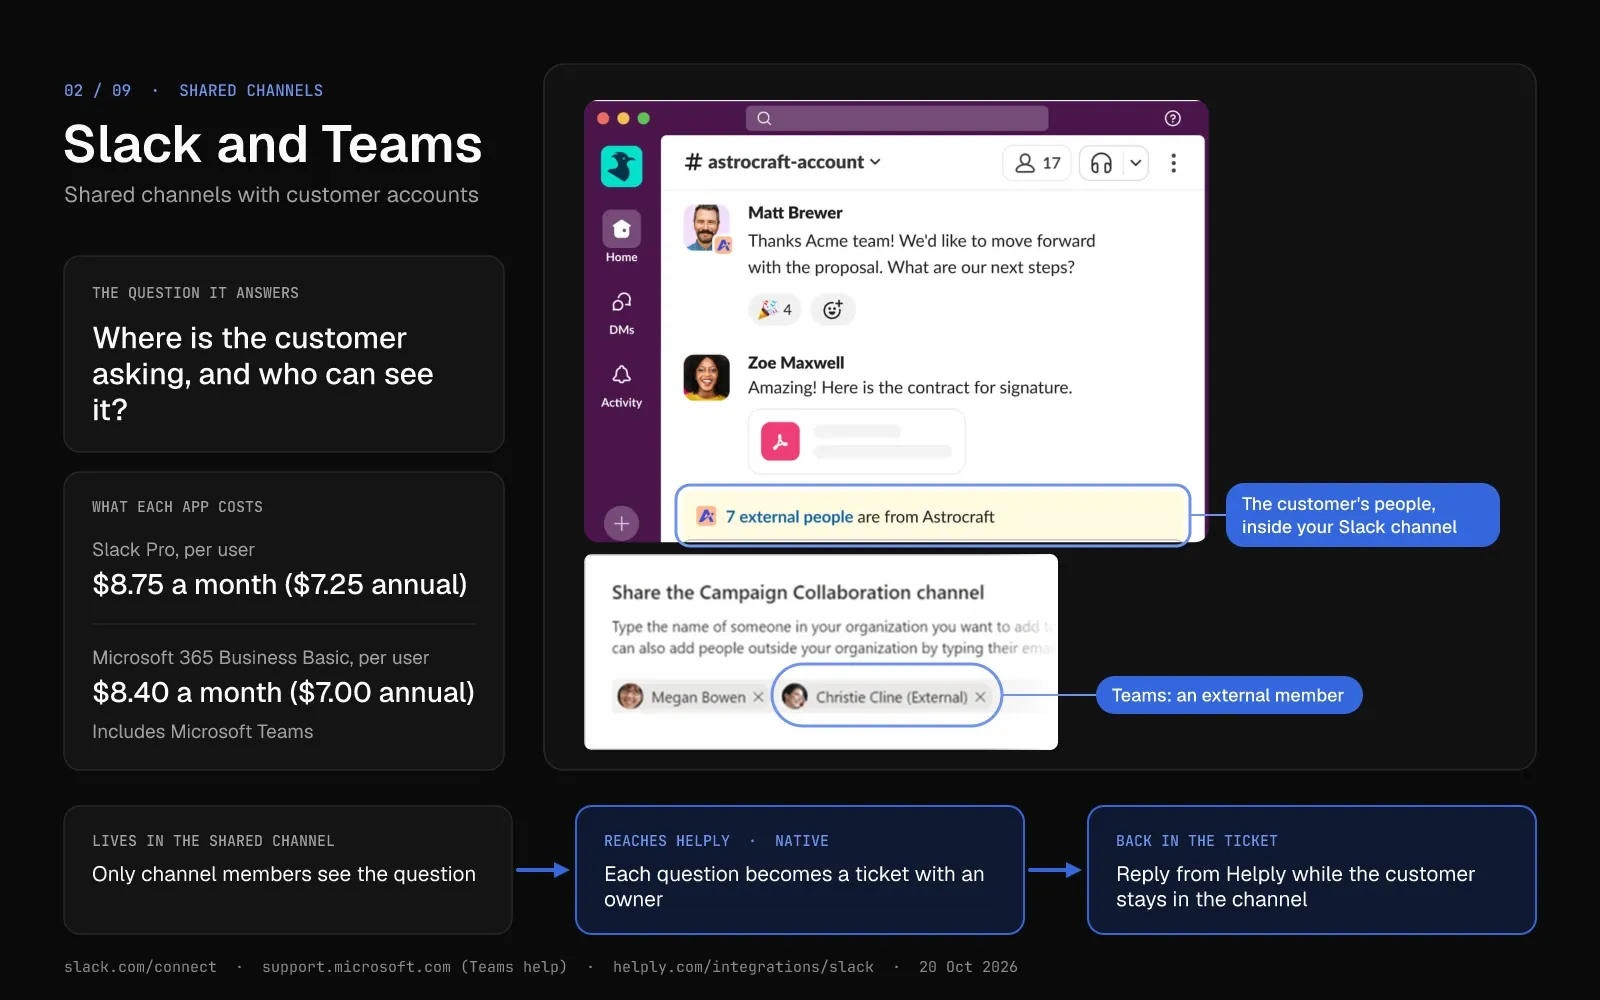Click the Christie Cline (External) chip
Image resolution: width=1600 pixels, height=1000 pixels.
(886, 696)
